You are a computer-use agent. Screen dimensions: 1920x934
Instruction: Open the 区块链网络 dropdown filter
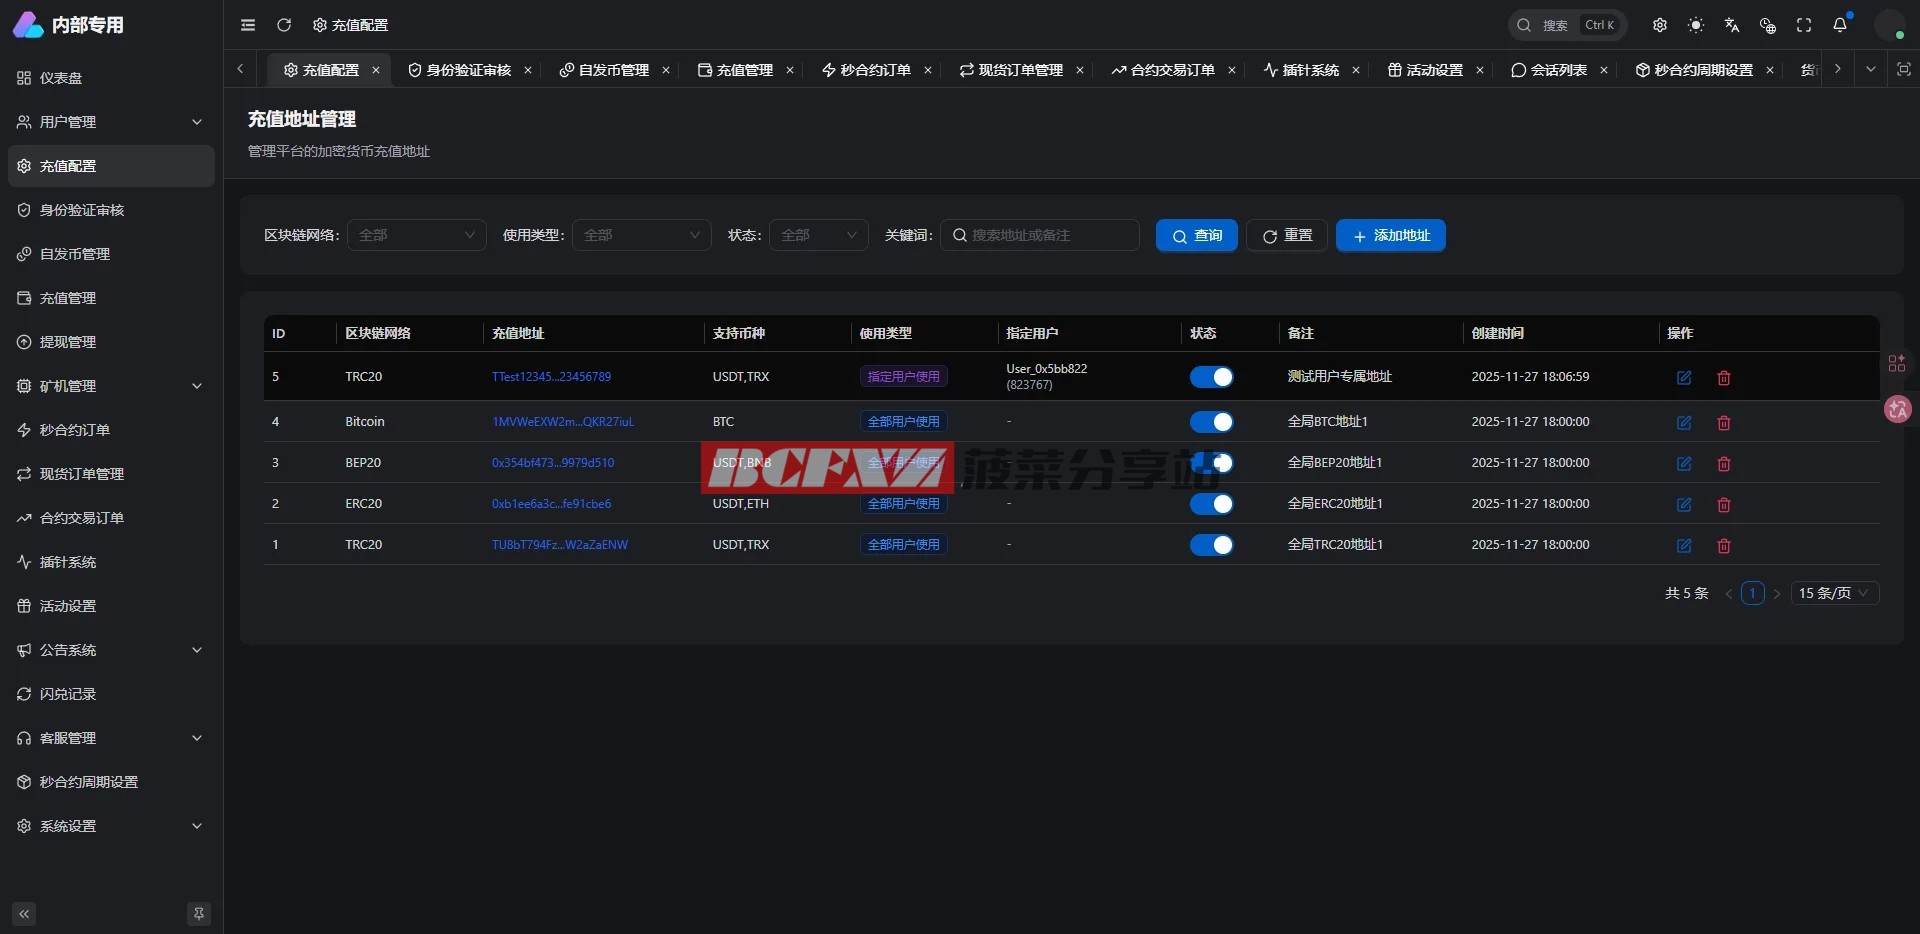[416, 235]
